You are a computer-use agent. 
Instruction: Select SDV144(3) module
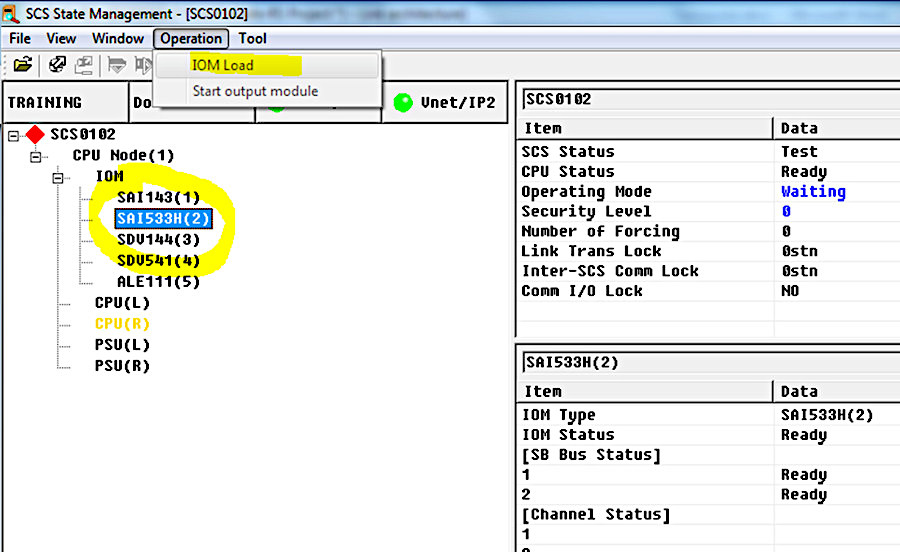tap(158, 239)
